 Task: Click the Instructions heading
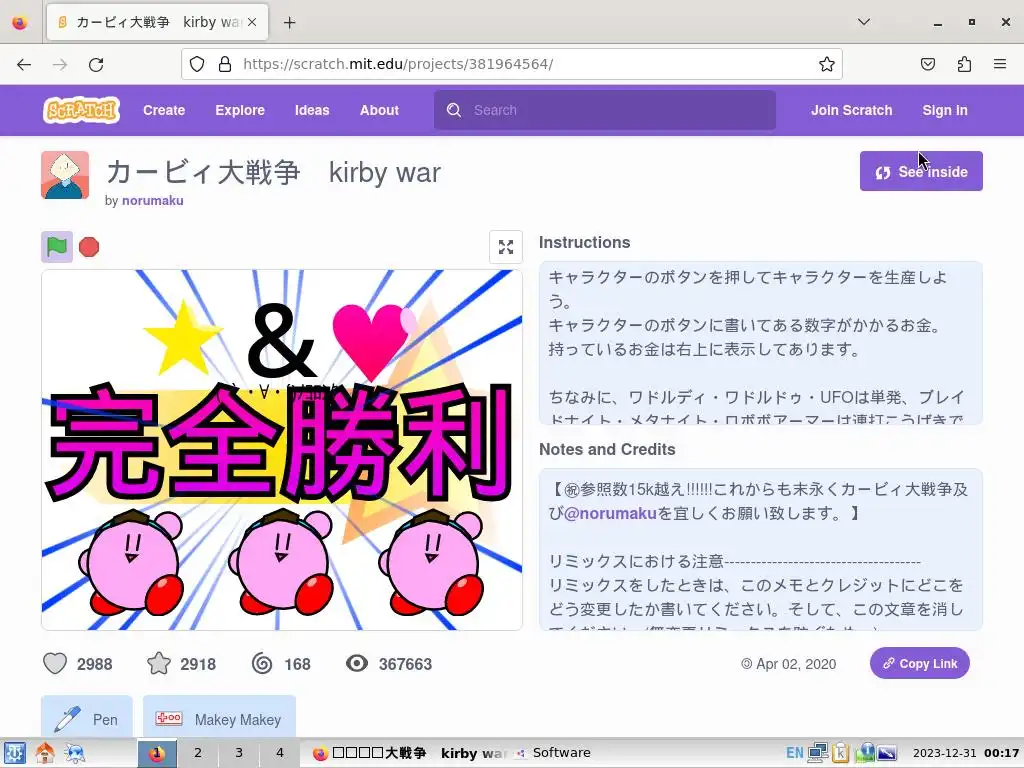pos(584,242)
